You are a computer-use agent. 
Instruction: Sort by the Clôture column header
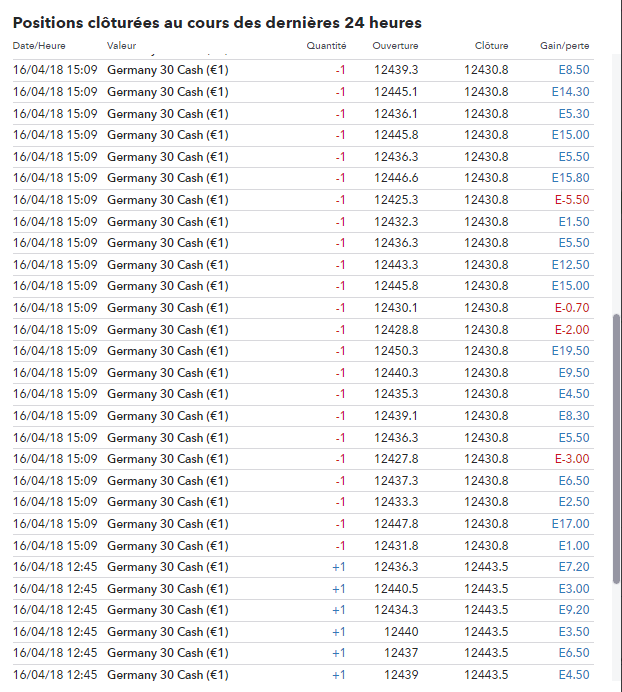[x=491, y=46]
